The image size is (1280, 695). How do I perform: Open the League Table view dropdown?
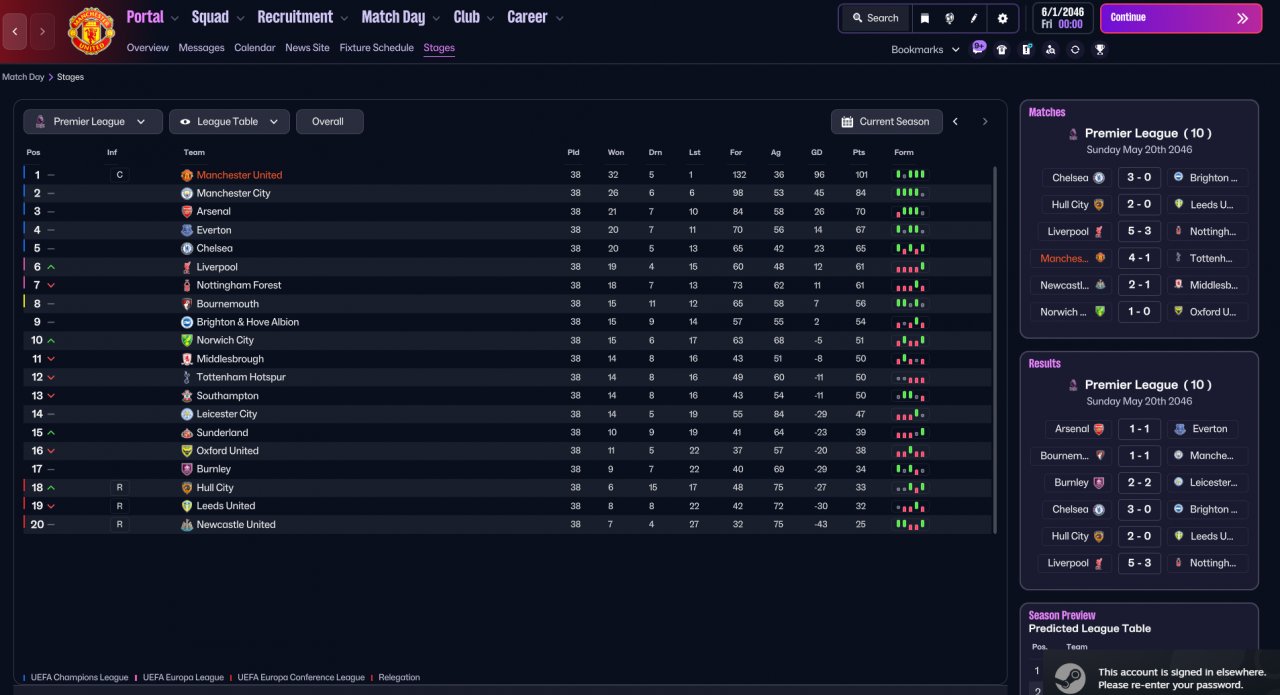229,122
